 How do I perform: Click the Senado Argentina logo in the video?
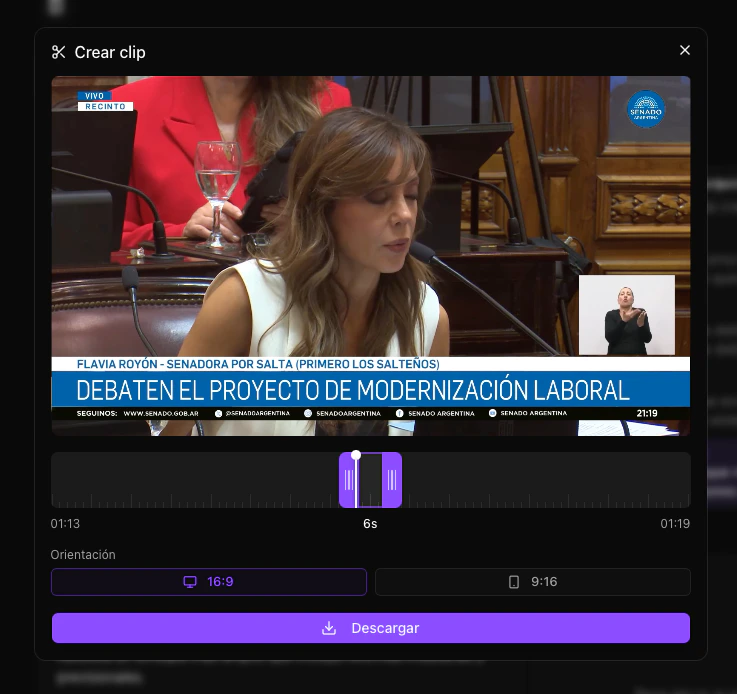[646, 109]
